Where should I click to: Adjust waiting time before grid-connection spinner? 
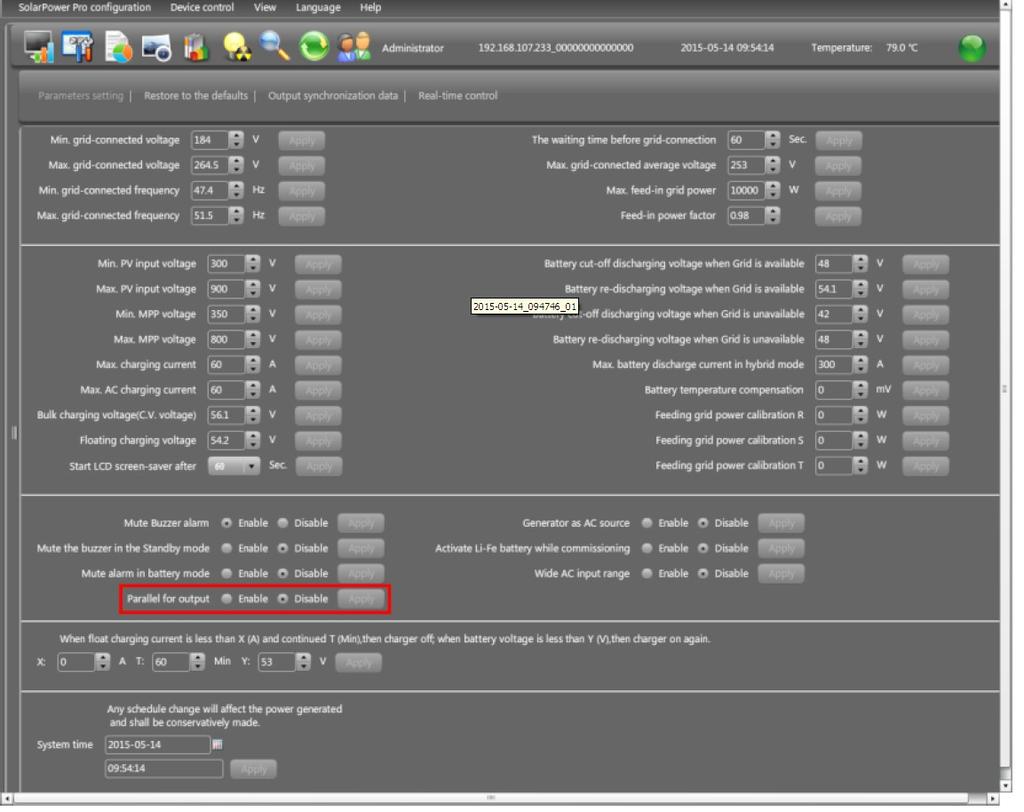[773, 140]
